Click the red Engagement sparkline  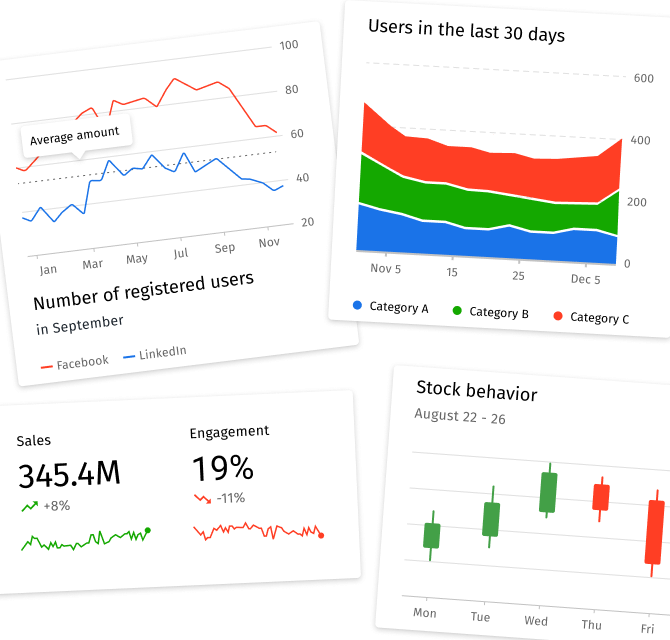tap(258, 531)
